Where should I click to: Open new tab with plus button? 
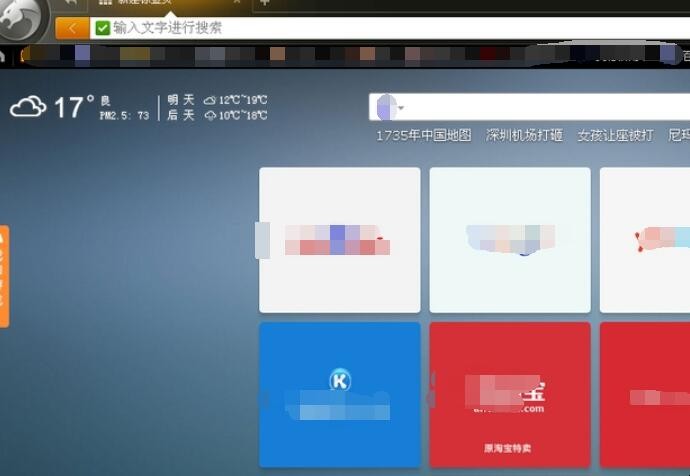[265, 3]
